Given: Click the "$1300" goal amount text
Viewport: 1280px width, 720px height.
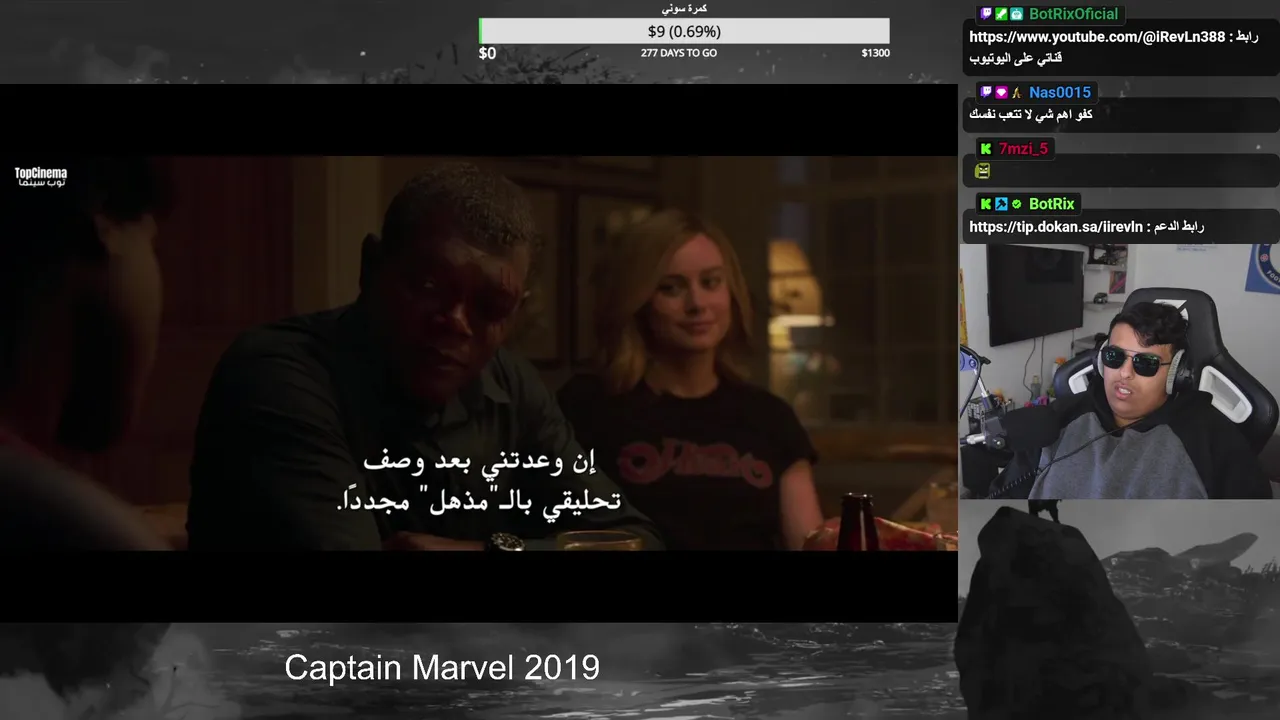Looking at the screenshot, I should tap(875, 53).
